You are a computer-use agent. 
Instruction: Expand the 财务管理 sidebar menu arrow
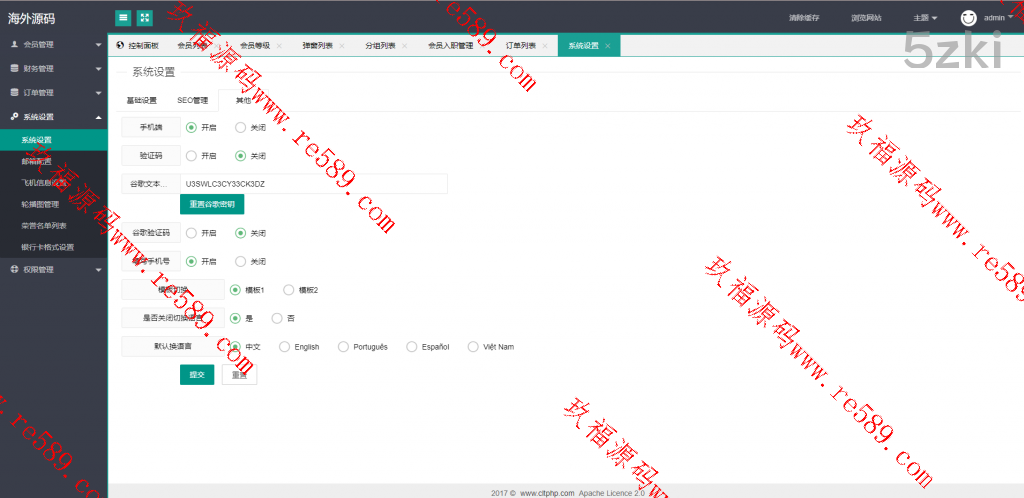(x=99, y=69)
